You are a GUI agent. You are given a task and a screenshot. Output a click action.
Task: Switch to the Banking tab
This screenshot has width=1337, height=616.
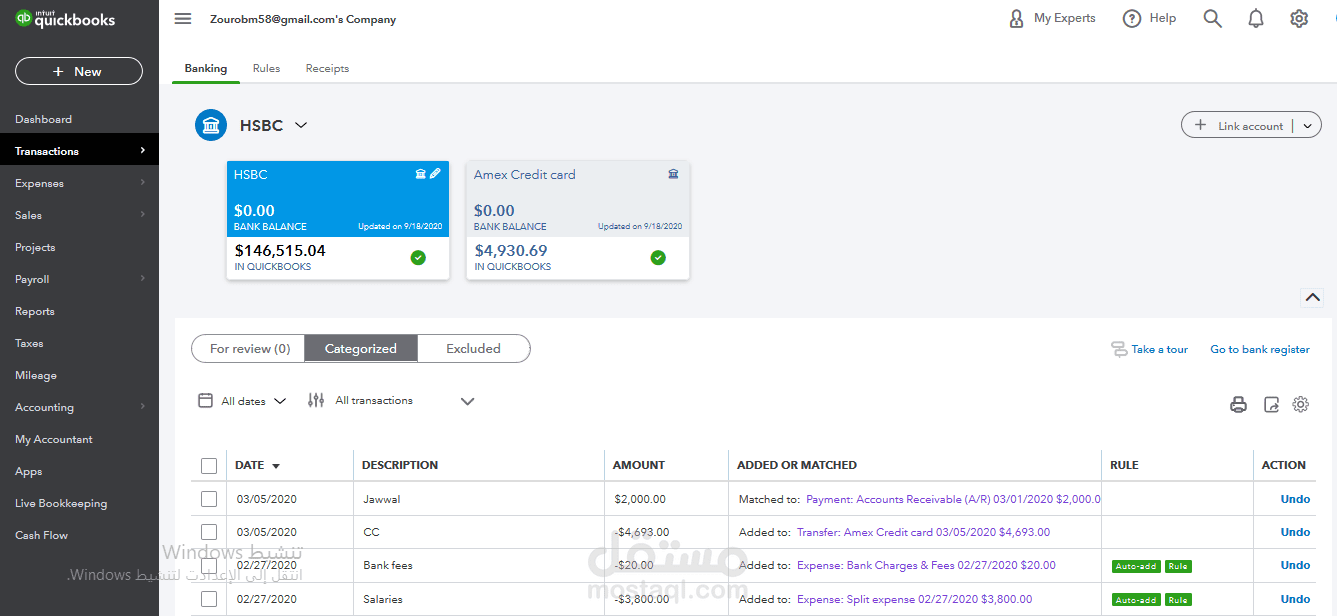point(206,69)
